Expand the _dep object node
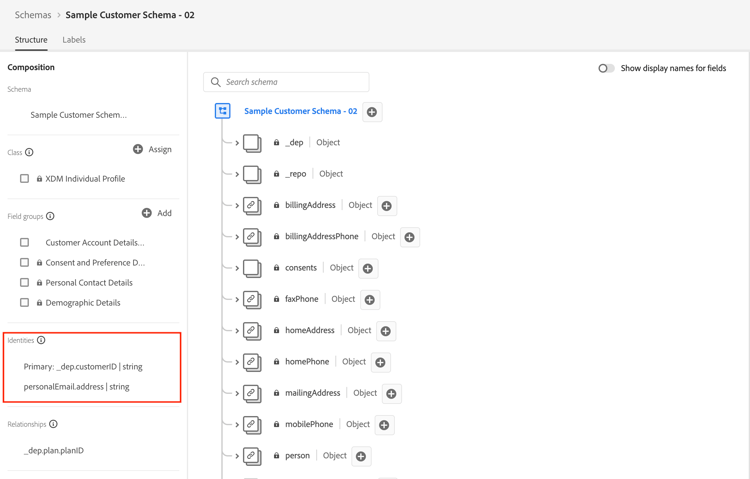The image size is (750, 479). pyautogui.click(x=237, y=143)
